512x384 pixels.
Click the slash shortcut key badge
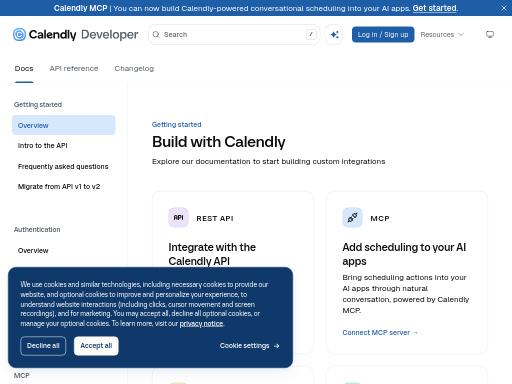tap(311, 34)
